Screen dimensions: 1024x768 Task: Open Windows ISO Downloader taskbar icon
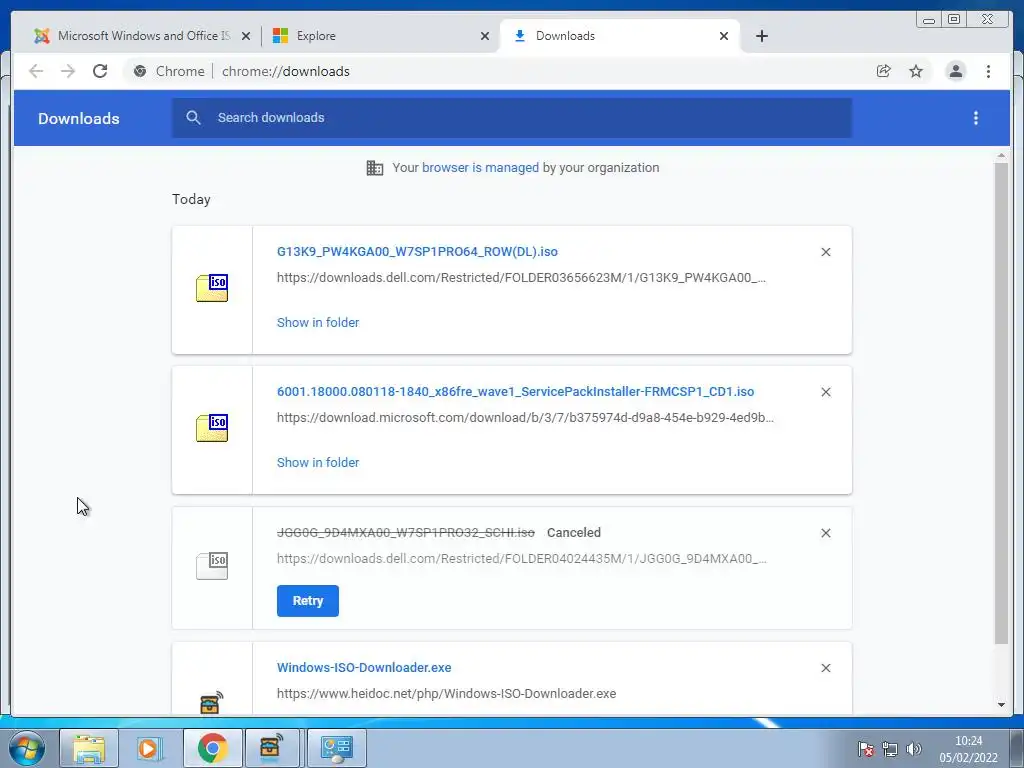pyautogui.click(x=271, y=748)
